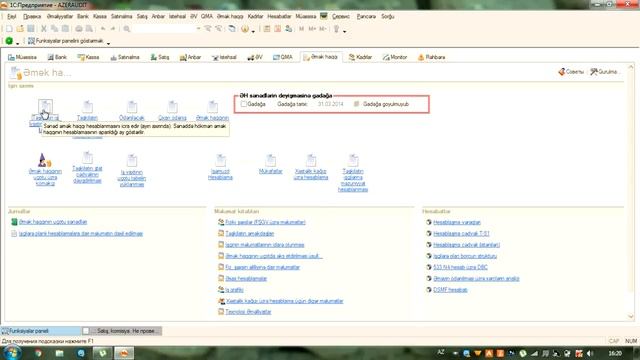
Task: Open the file explorer taskbar icon
Action: pos(60,353)
